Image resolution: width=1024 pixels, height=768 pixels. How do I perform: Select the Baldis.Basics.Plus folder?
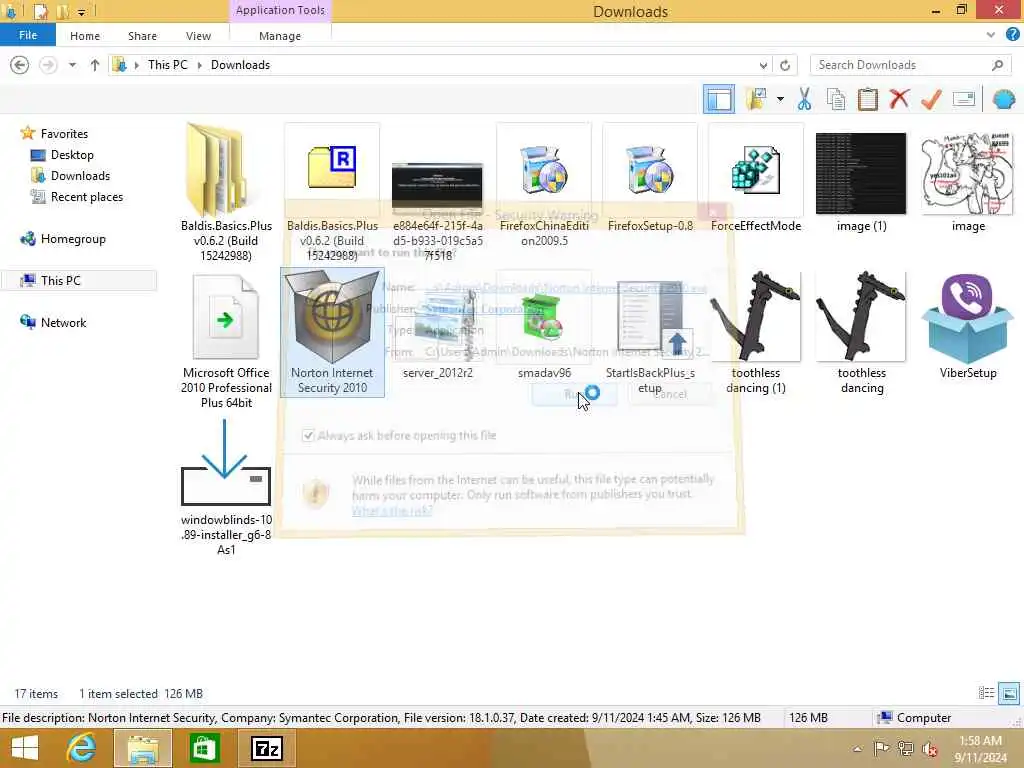[226, 193]
